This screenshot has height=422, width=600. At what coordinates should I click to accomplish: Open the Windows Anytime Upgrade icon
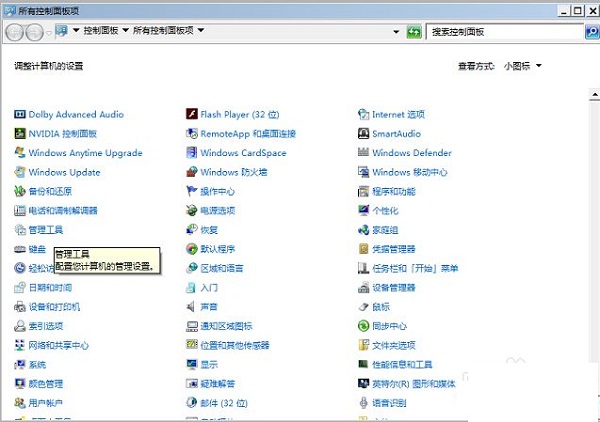pyautogui.click(x=20, y=153)
